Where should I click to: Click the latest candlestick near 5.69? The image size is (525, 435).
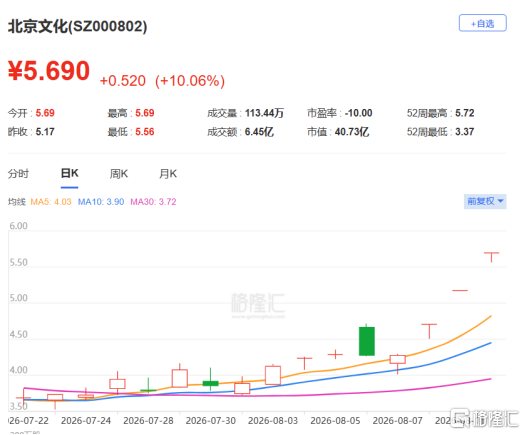tap(491, 257)
